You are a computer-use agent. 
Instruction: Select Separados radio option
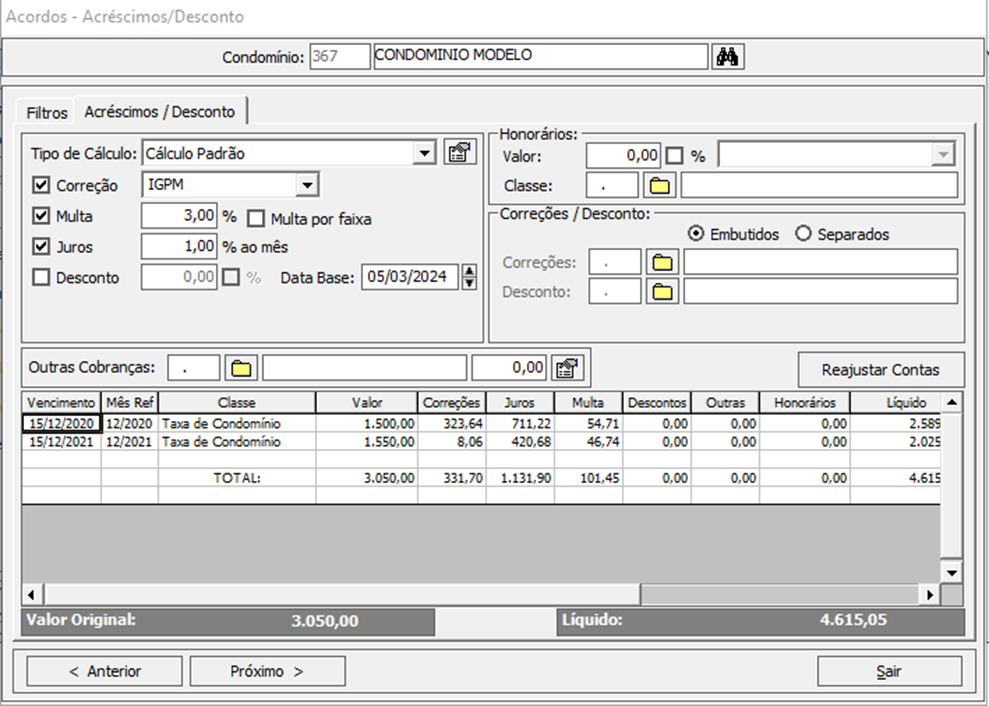(x=803, y=234)
